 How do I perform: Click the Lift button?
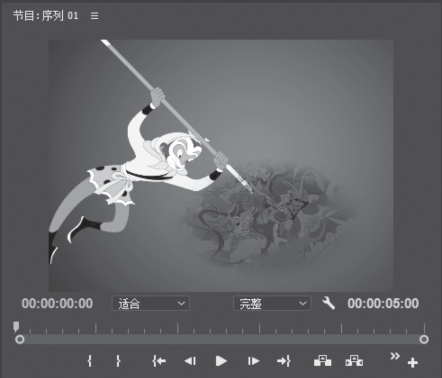click(322, 361)
